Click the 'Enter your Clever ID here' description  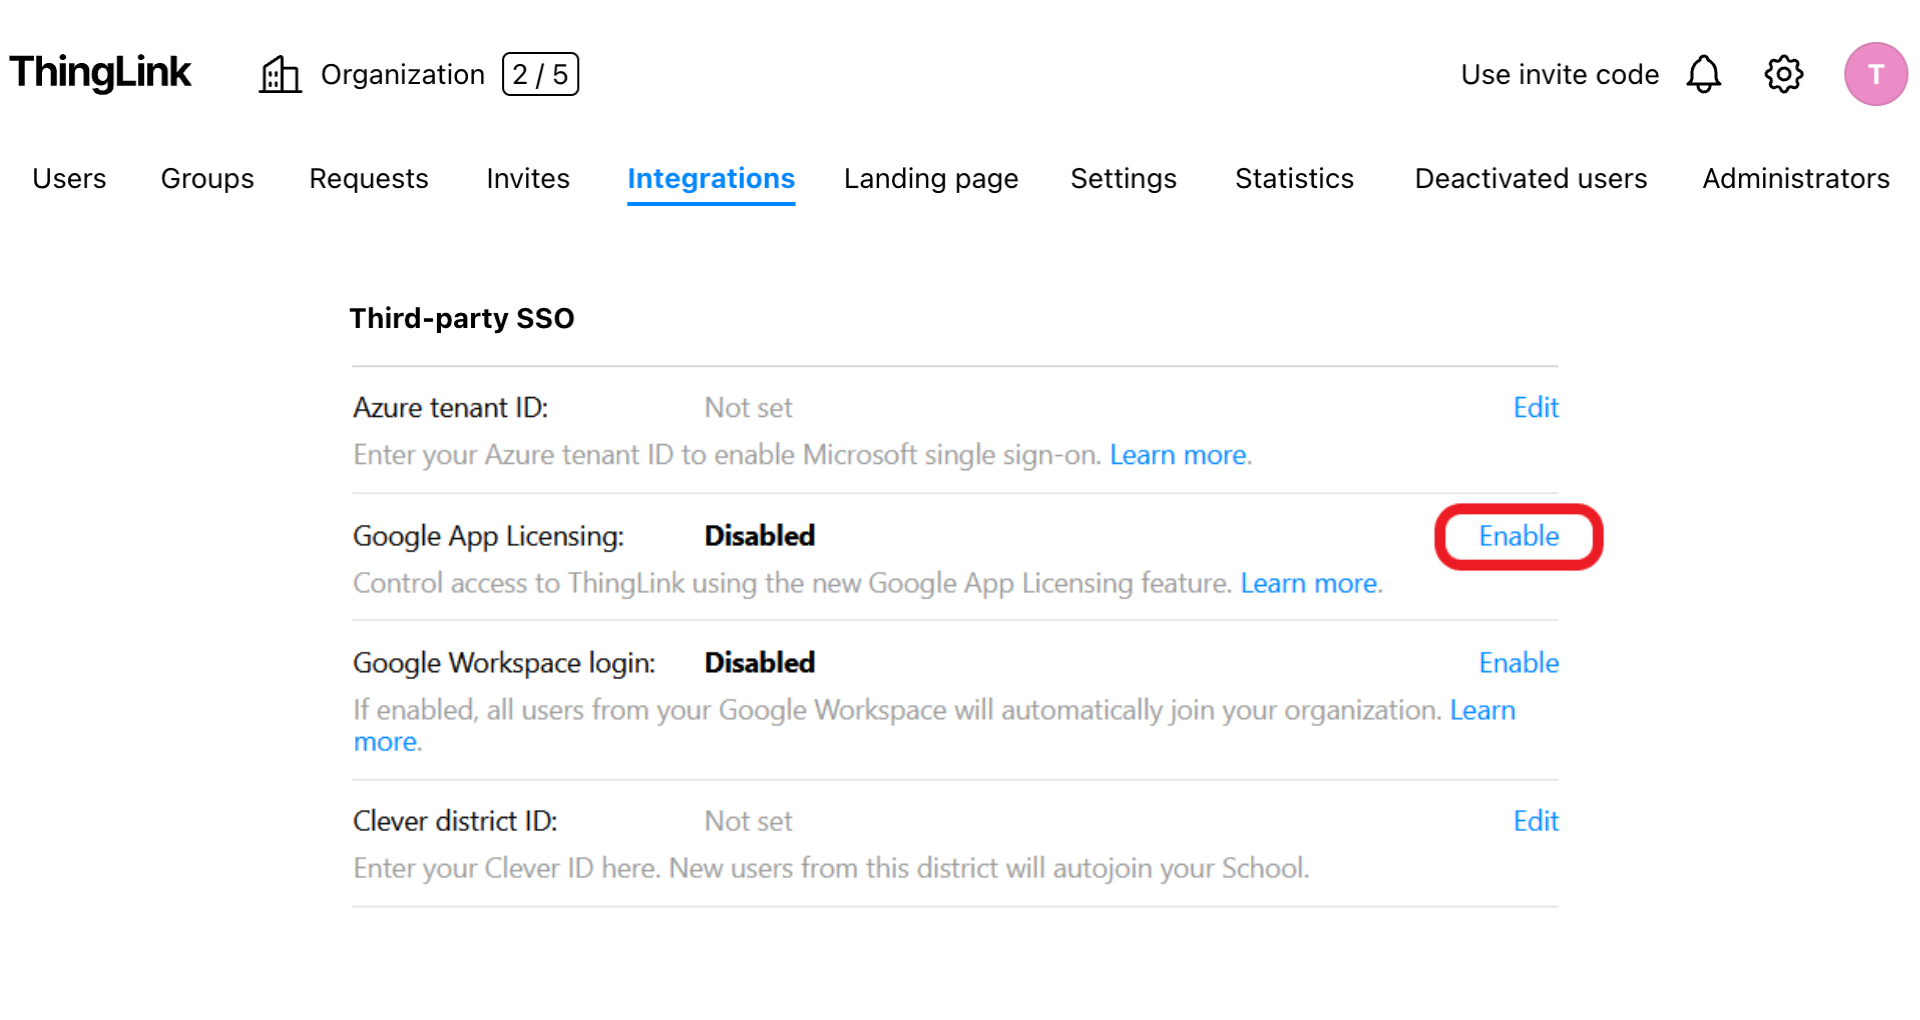831,868
